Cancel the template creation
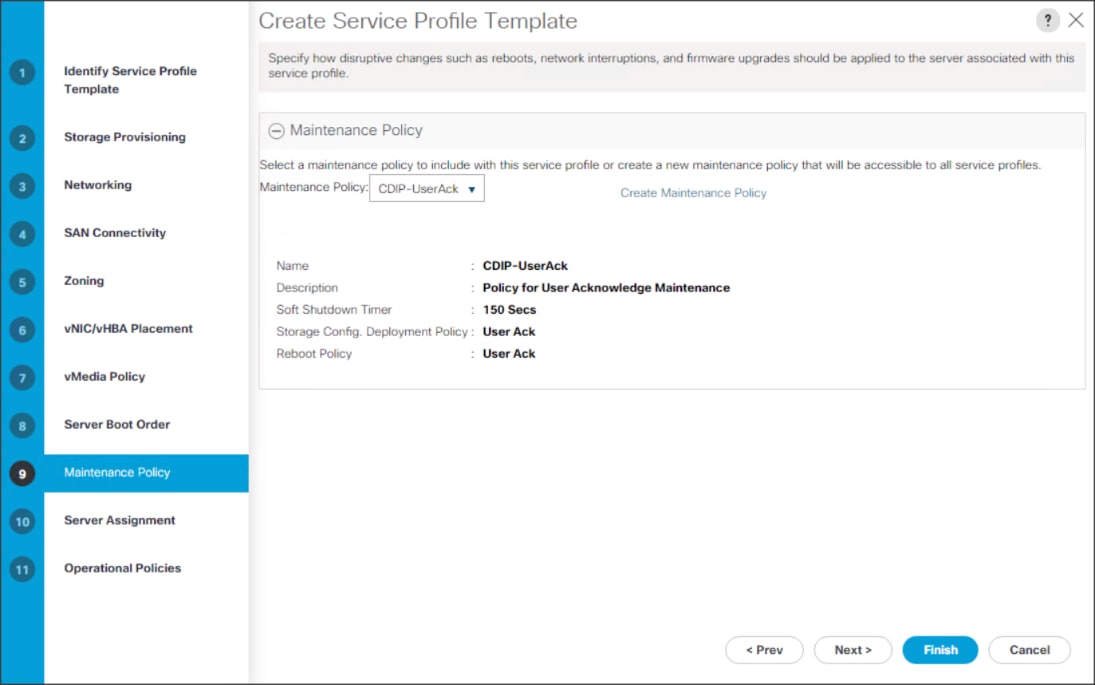Image resolution: width=1095 pixels, height=685 pixels. (x=1029, y=650)
